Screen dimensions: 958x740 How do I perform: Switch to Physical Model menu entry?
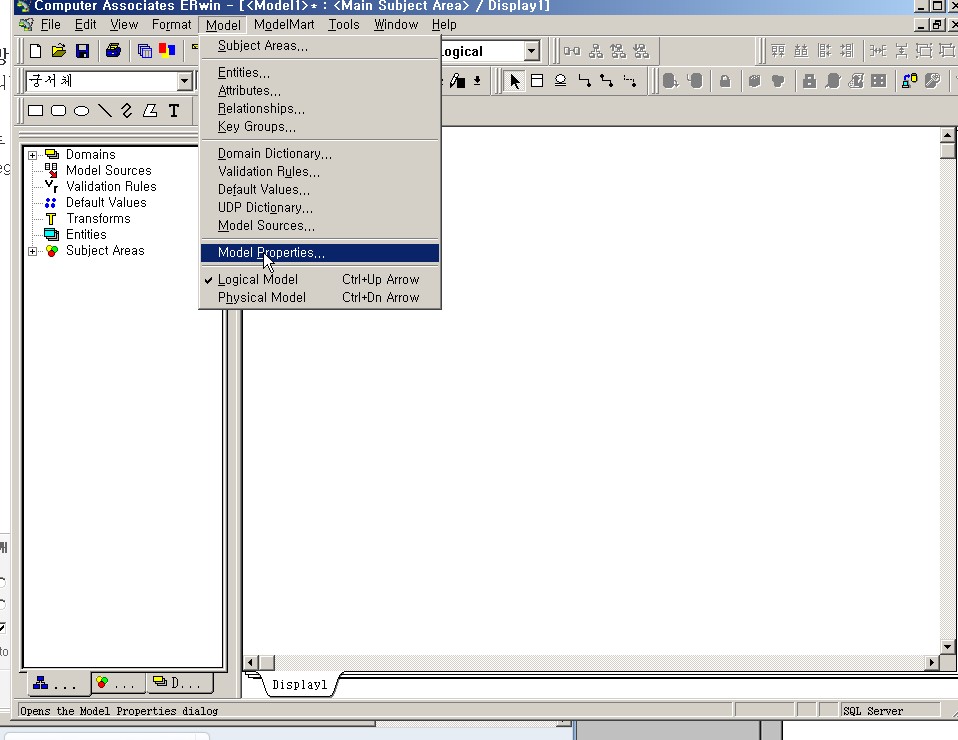[320, 298]
